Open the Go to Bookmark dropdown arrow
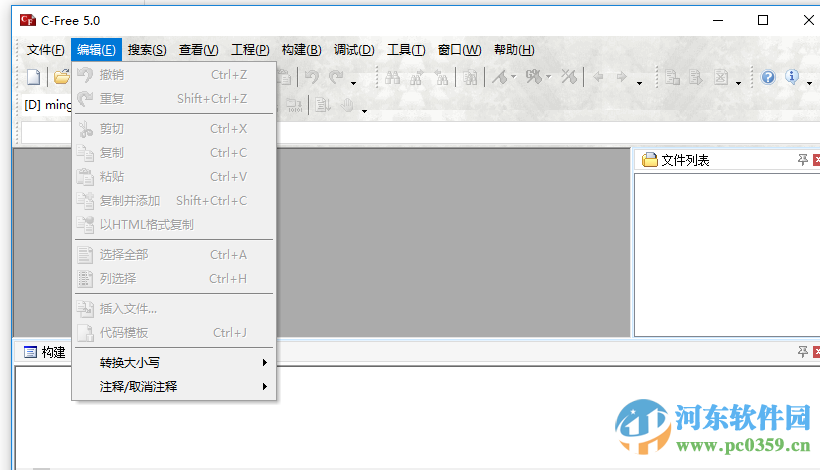The width and height of the screenshot is (820, 470). tap(548, 77)
